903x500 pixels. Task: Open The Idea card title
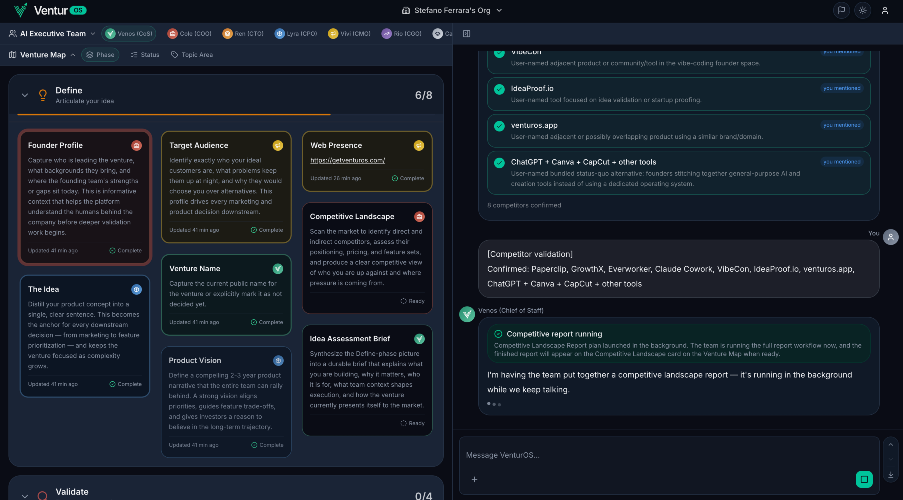tap(43, 289)
